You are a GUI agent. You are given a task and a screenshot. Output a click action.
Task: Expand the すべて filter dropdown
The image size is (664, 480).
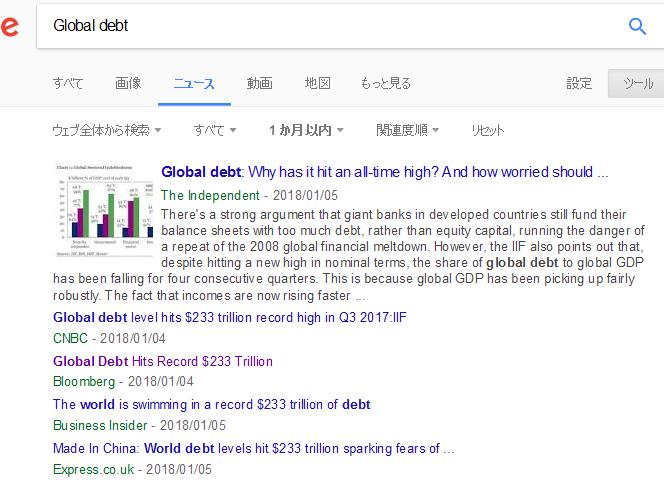point(215,130)
